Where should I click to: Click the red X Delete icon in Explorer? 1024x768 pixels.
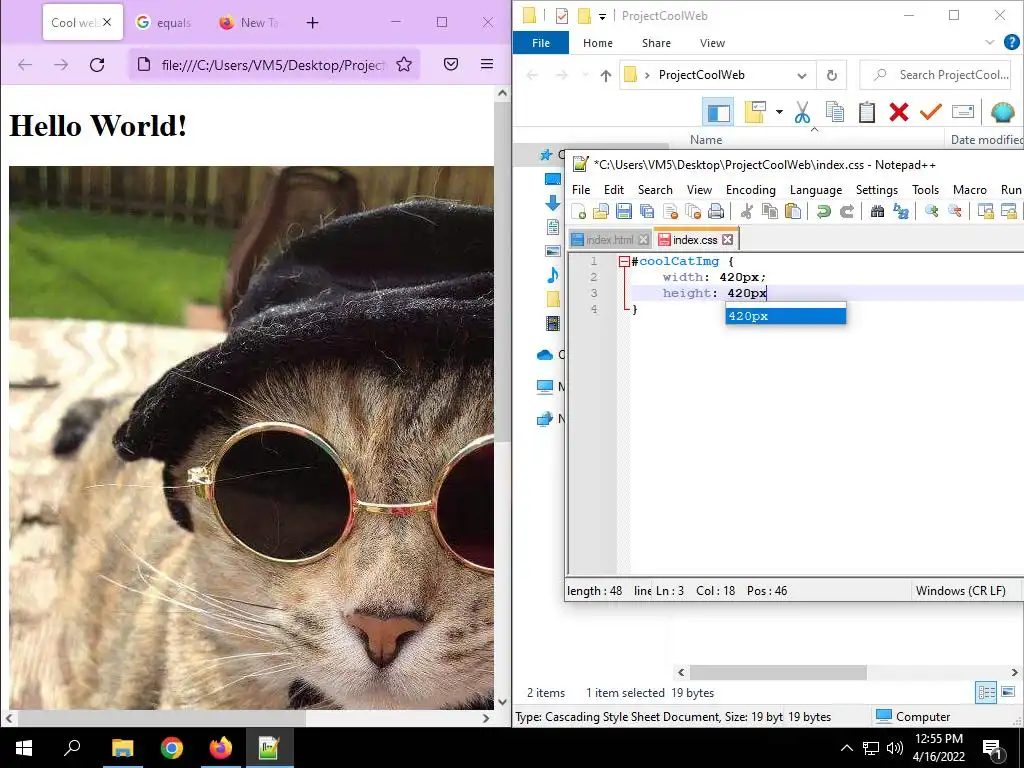coord(899,112)
